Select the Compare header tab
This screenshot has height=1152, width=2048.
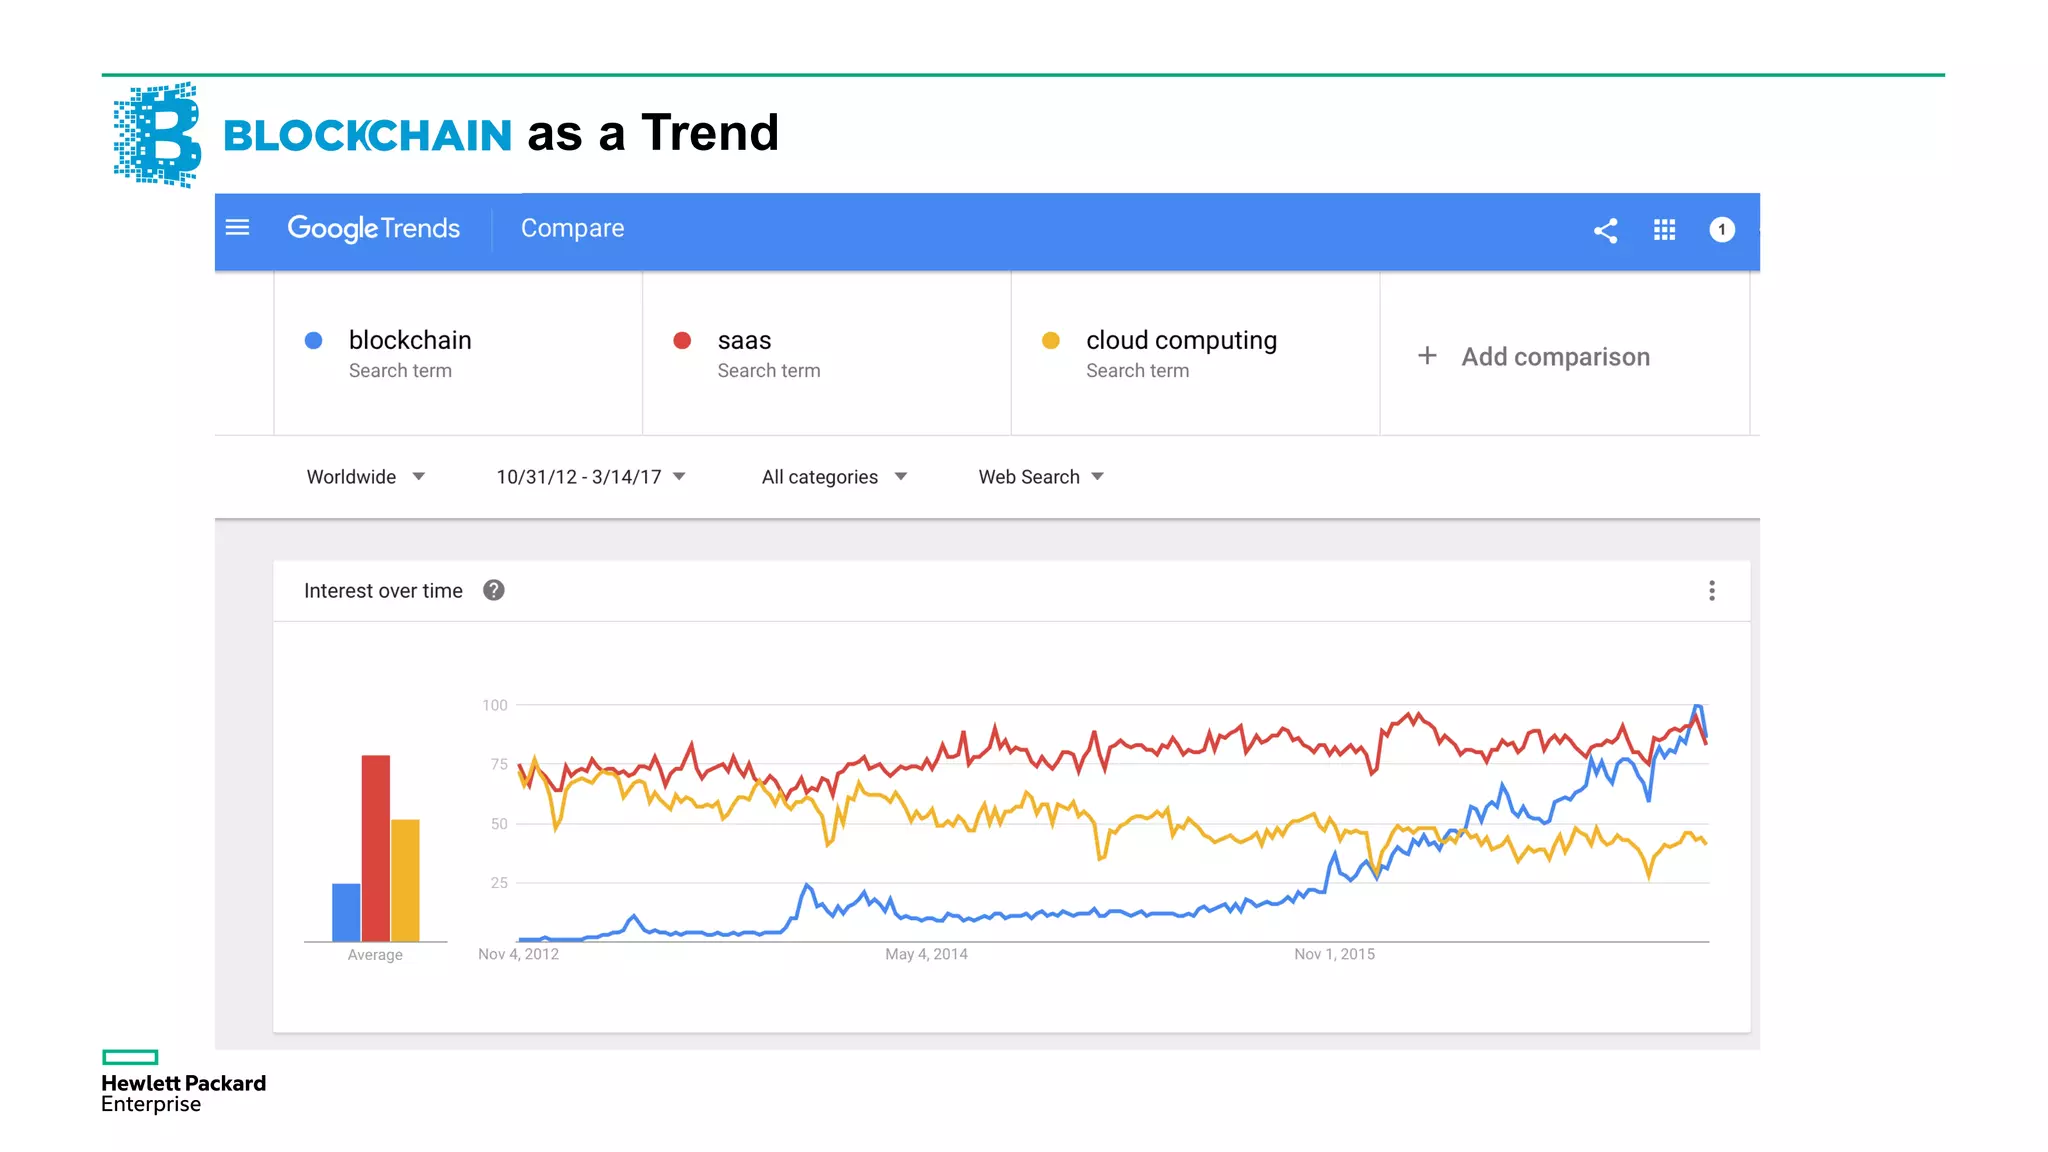[x=572, y=229]
